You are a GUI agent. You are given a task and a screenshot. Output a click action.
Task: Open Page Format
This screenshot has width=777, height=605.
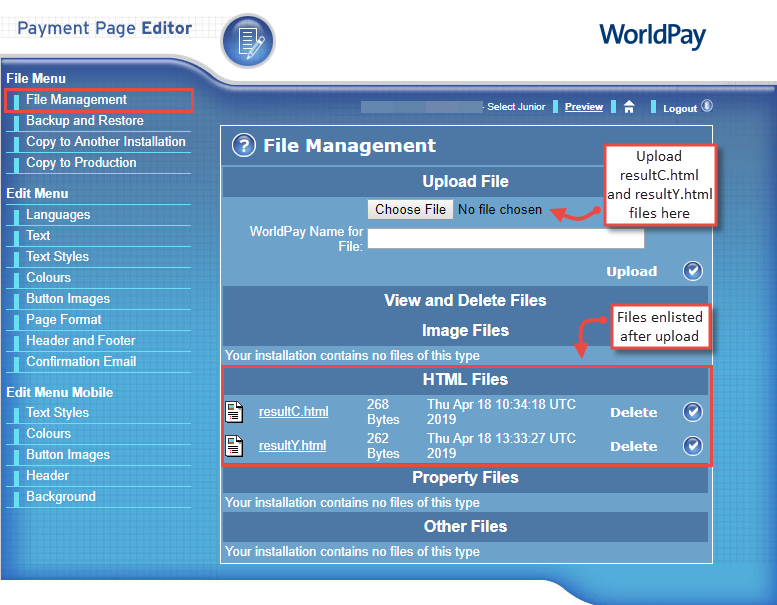tap(63, 320)
